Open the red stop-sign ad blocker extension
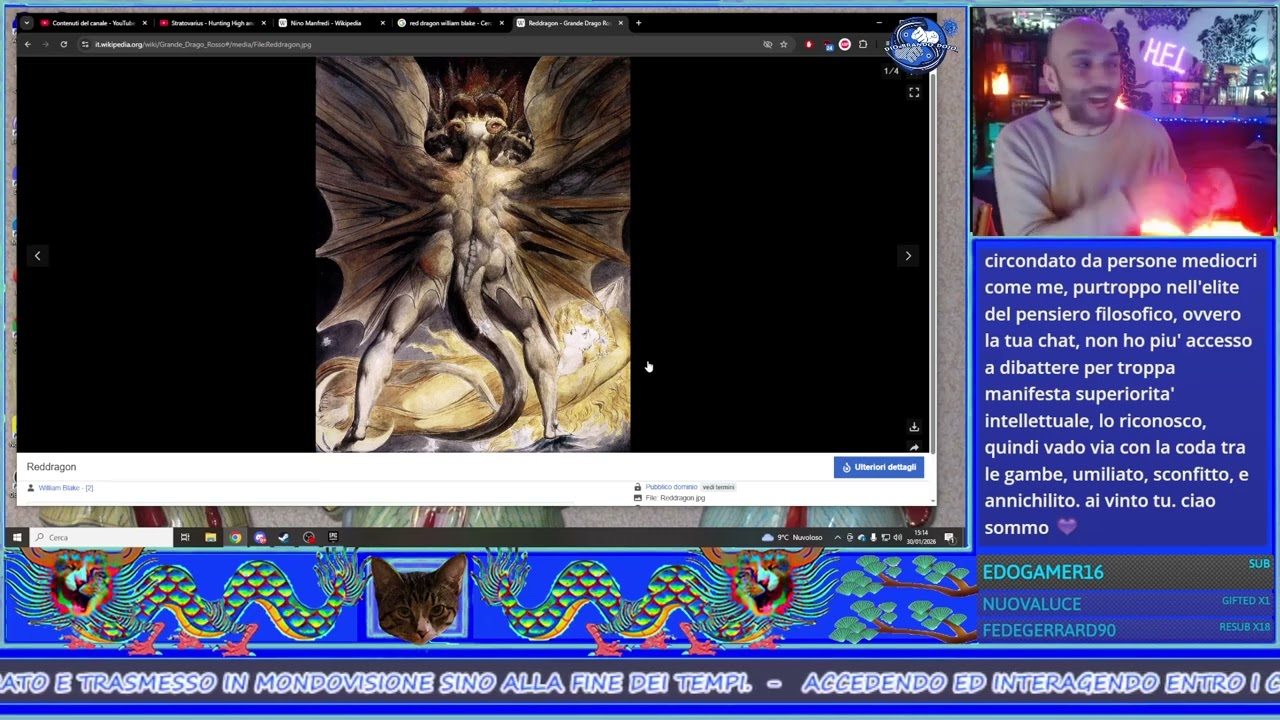 click(845, 44)
